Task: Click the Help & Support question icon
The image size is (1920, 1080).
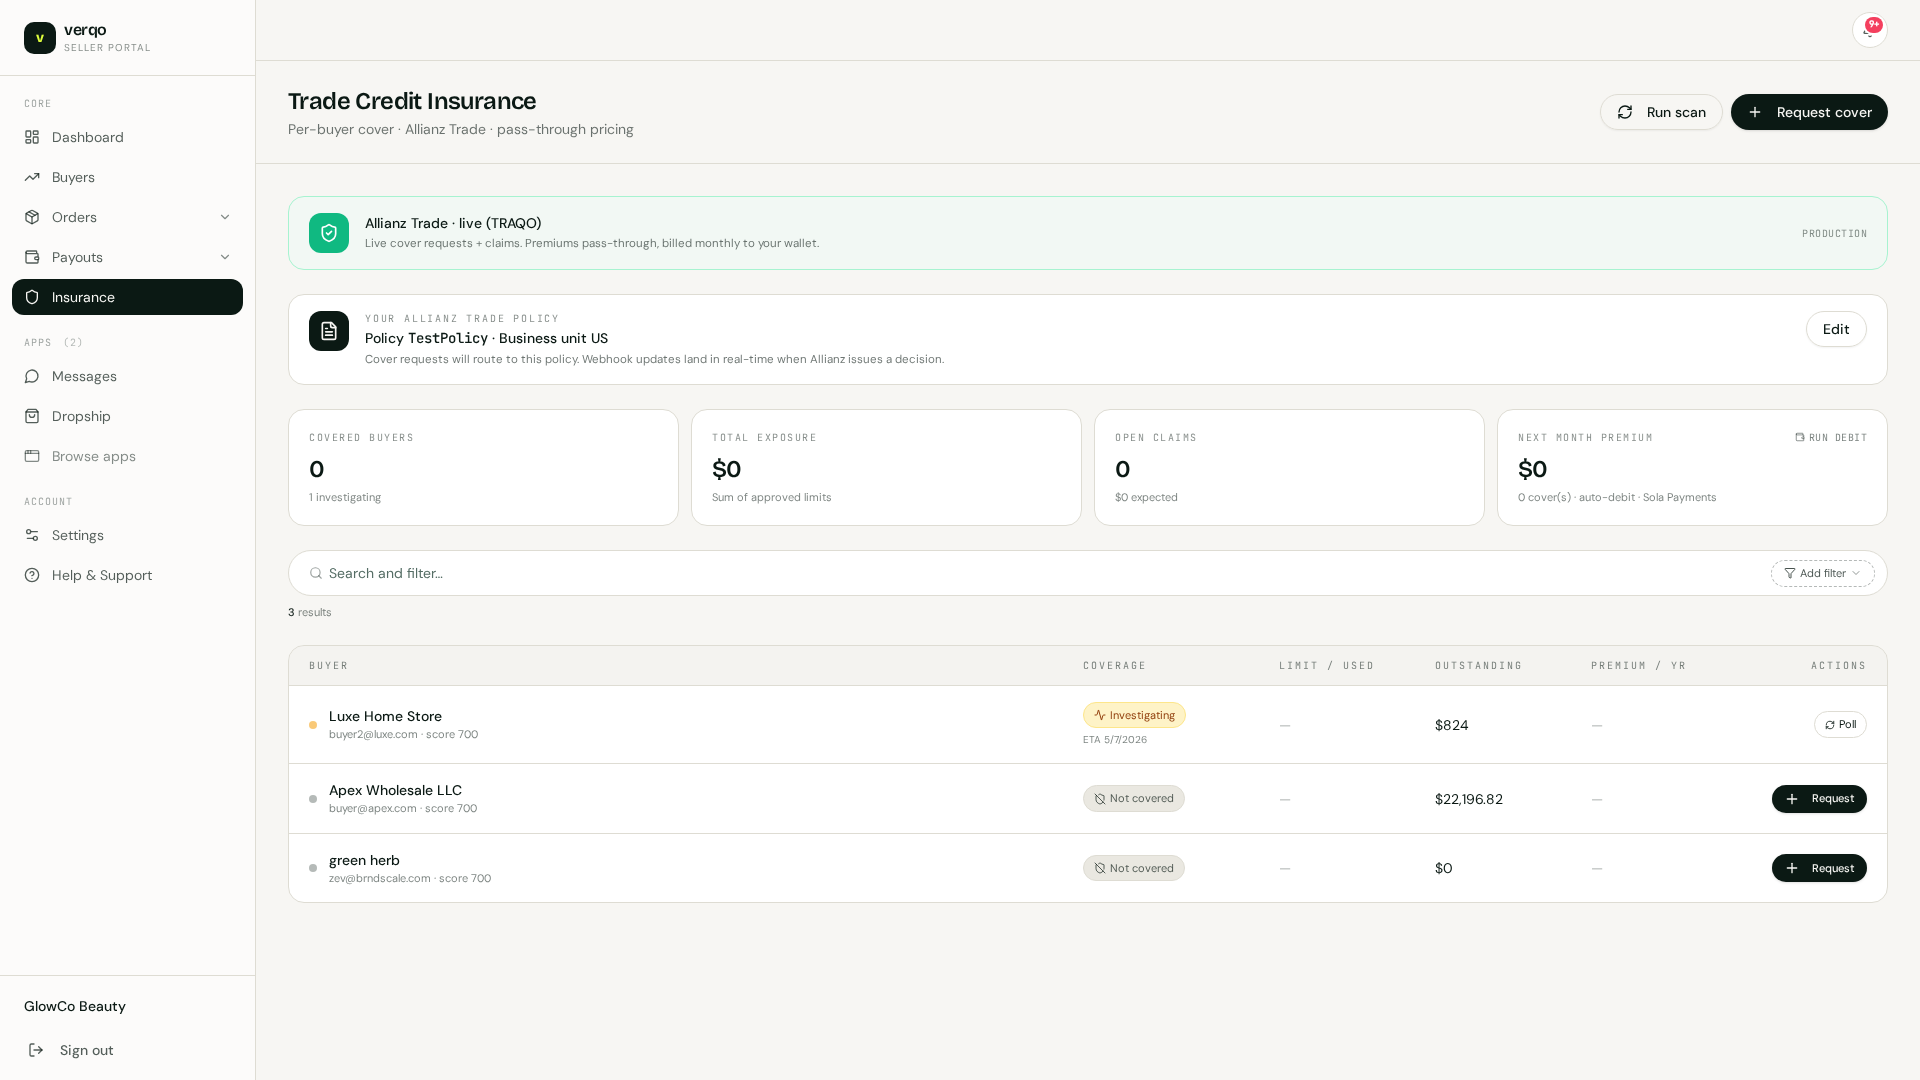Action: (x=32, y=575)
